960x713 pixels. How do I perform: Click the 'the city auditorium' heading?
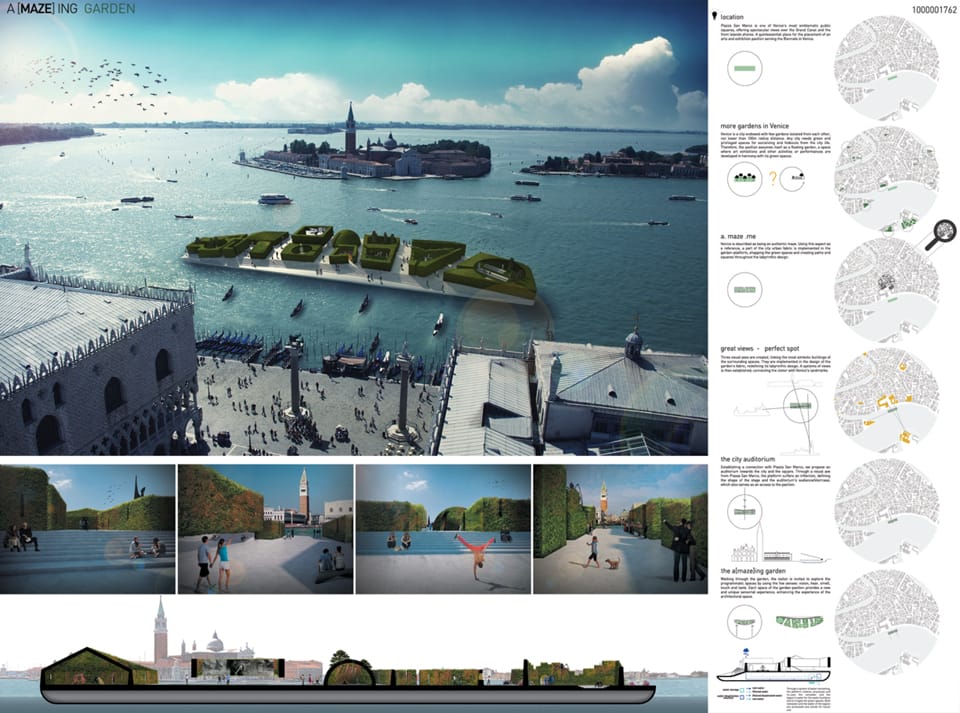(747, 459)
